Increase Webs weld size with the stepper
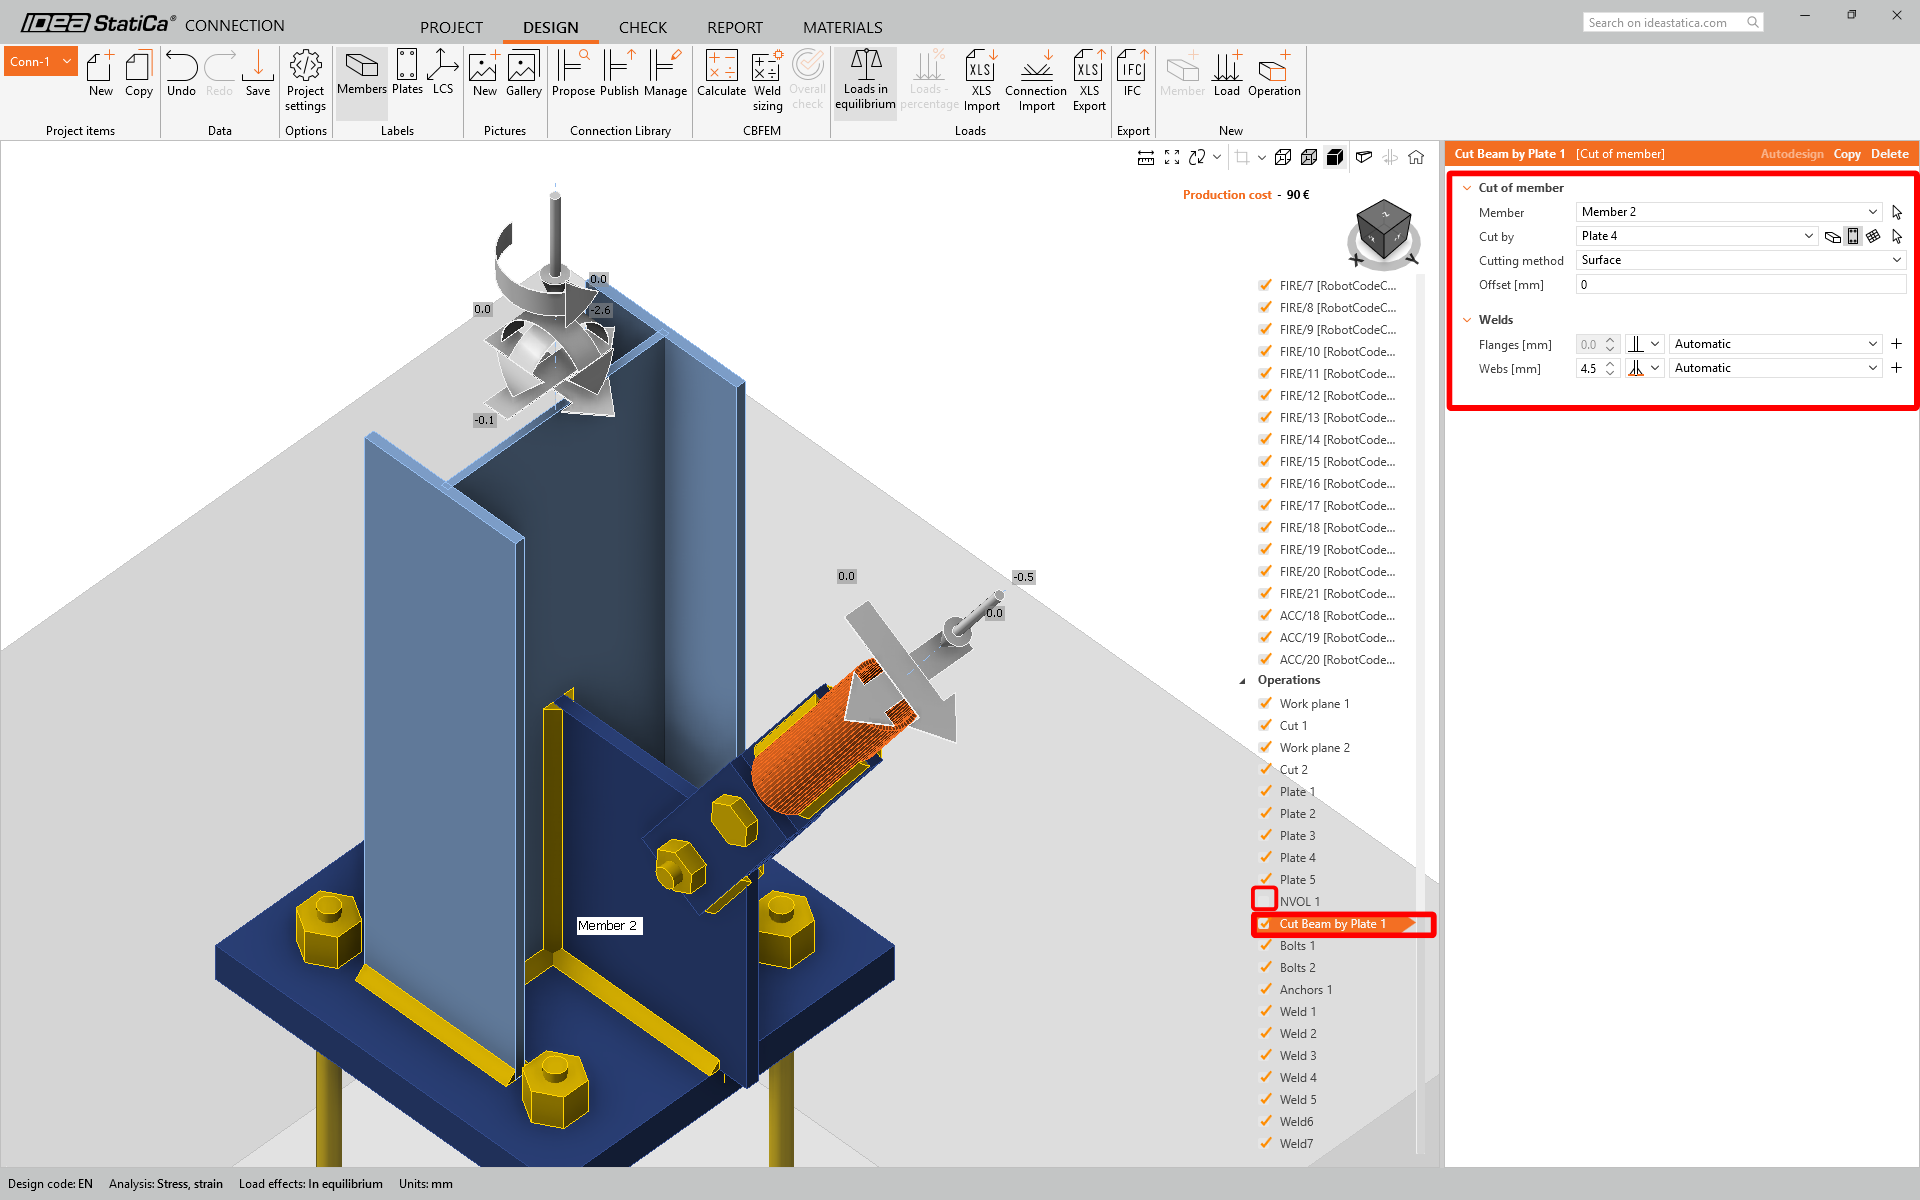1920x1200 pixels. 1610,364
